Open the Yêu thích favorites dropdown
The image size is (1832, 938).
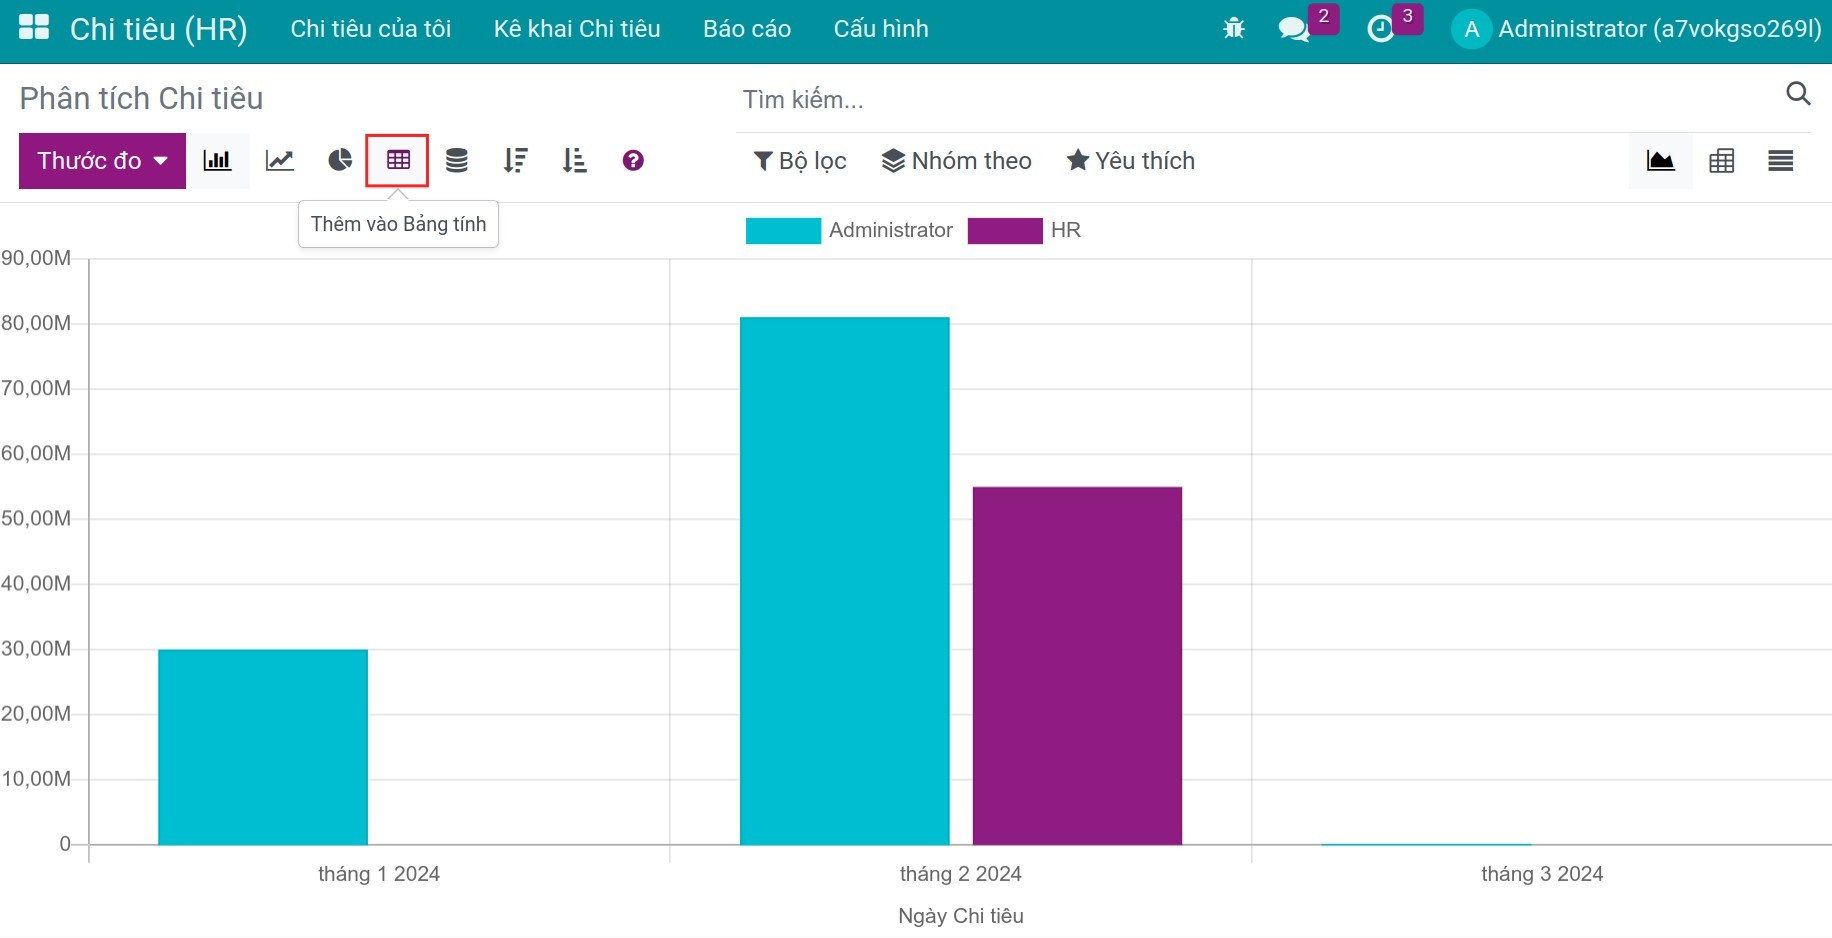pyautogui.click(x=1131, y=161)
